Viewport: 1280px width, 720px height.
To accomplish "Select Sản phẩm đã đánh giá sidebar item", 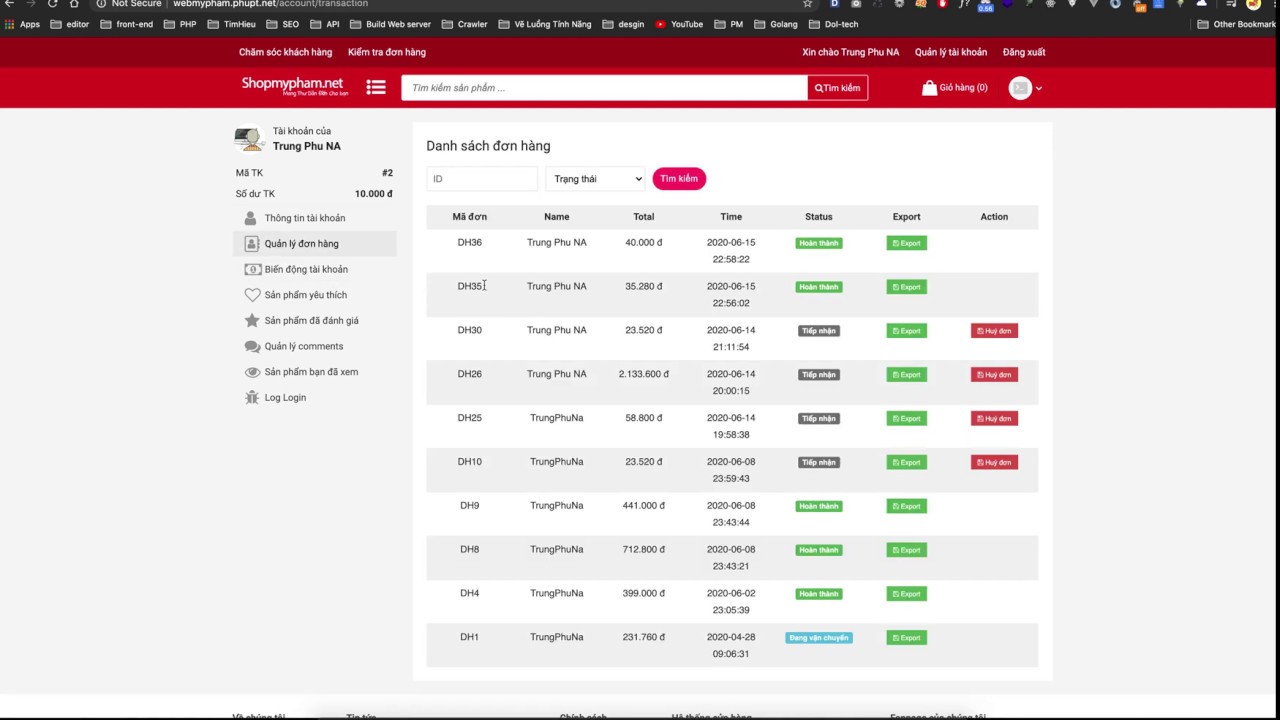I will click(315, 320).
